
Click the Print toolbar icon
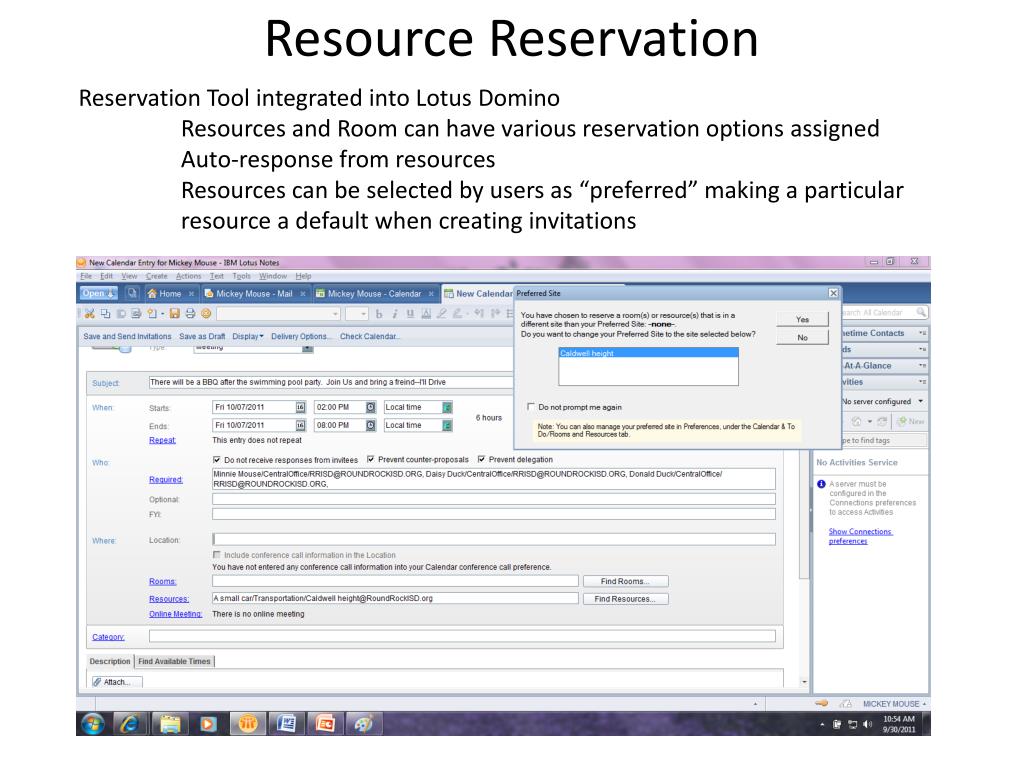pyautogui.click(x=190, y=313)
